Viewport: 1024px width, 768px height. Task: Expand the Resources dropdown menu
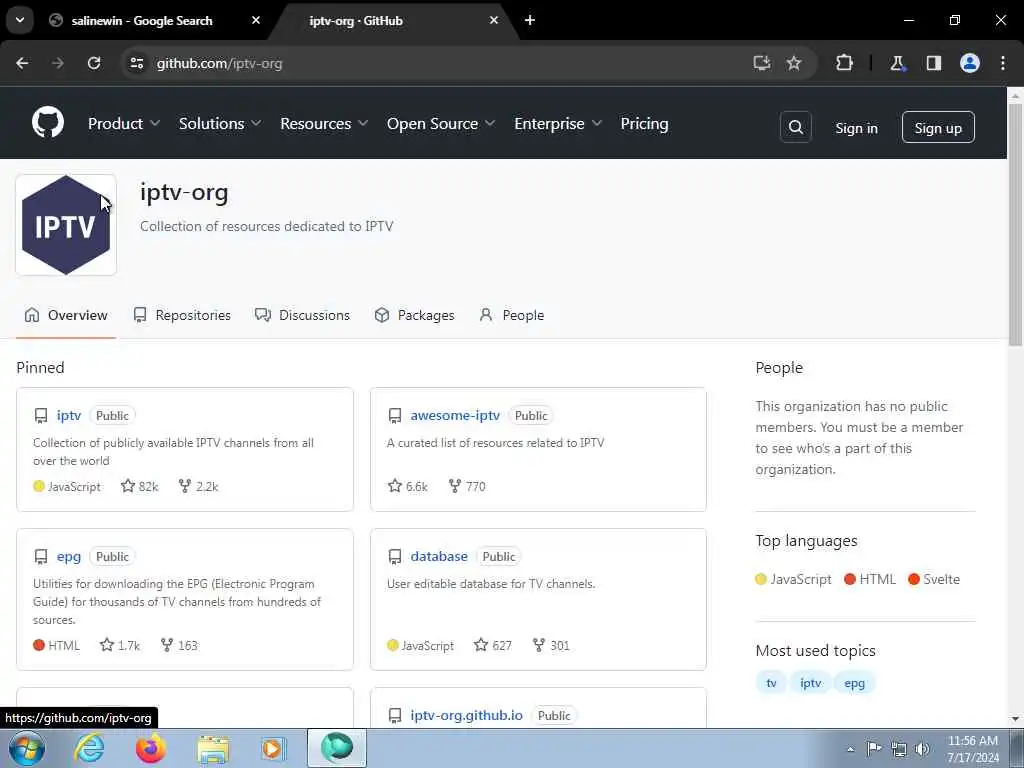click(324, 123)
